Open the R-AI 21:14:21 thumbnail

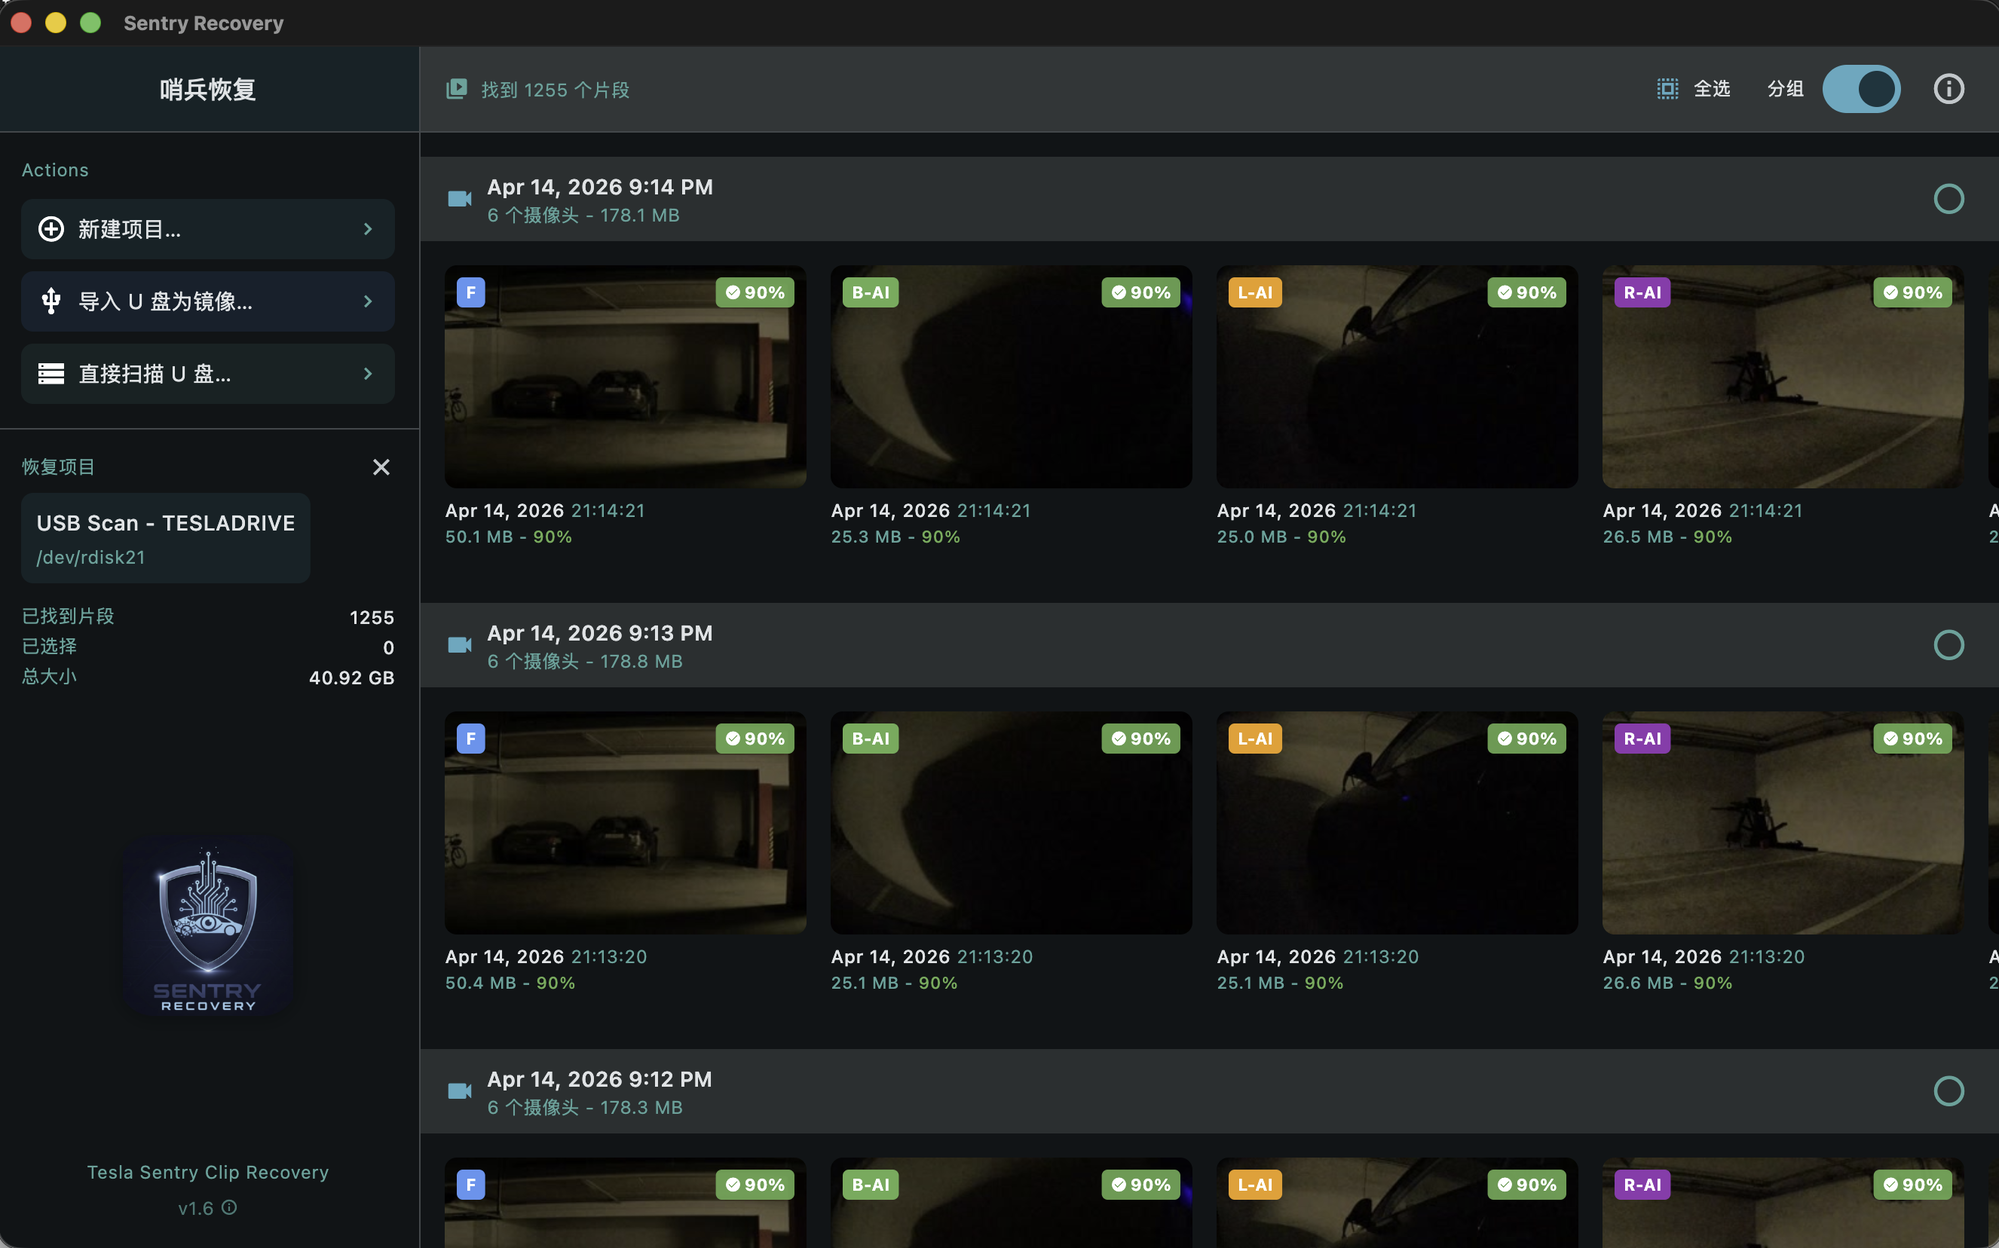(1783, 377)
